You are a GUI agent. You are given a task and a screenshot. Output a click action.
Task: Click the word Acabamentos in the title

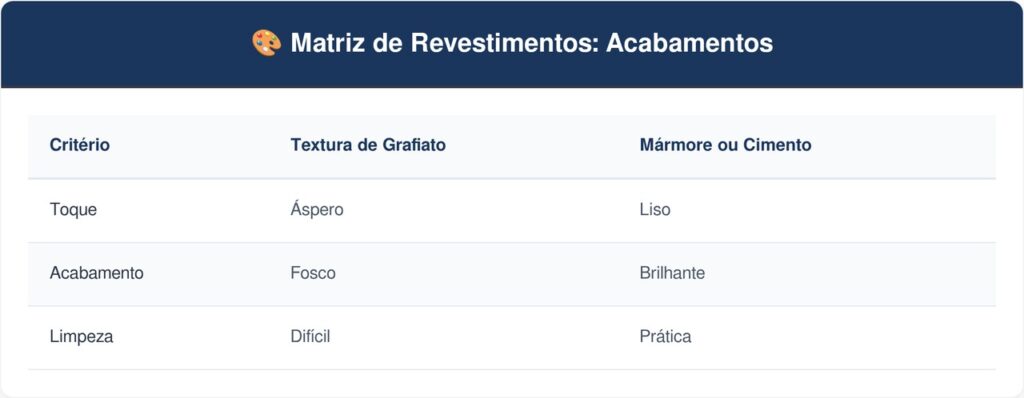pos(690,43)
